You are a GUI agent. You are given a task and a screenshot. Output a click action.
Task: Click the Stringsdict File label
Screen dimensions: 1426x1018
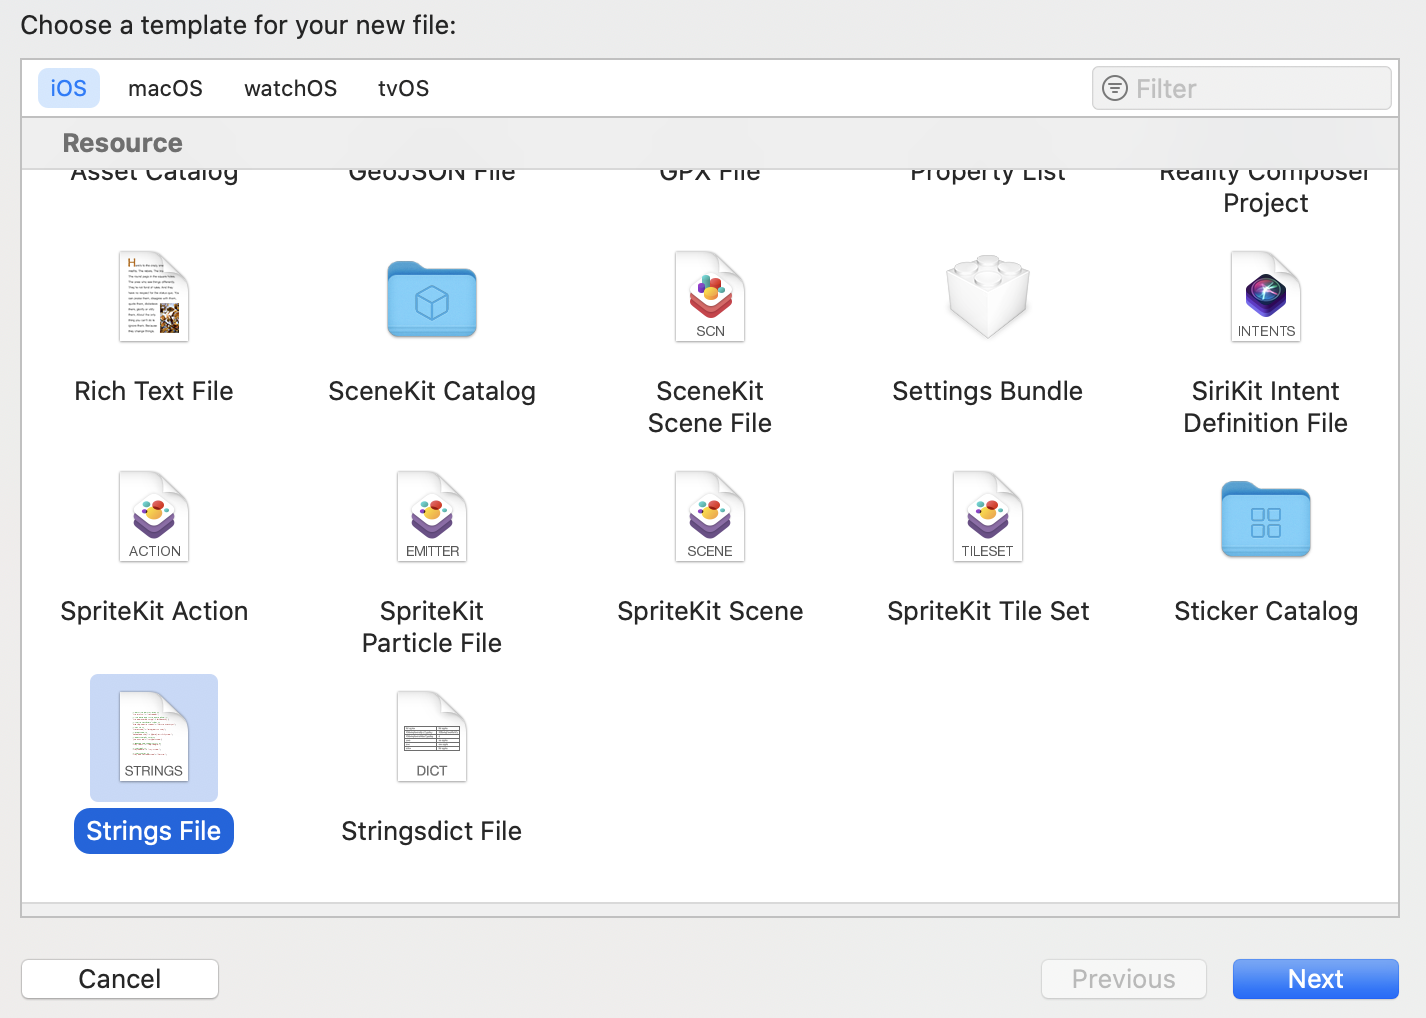pos(432,831)
